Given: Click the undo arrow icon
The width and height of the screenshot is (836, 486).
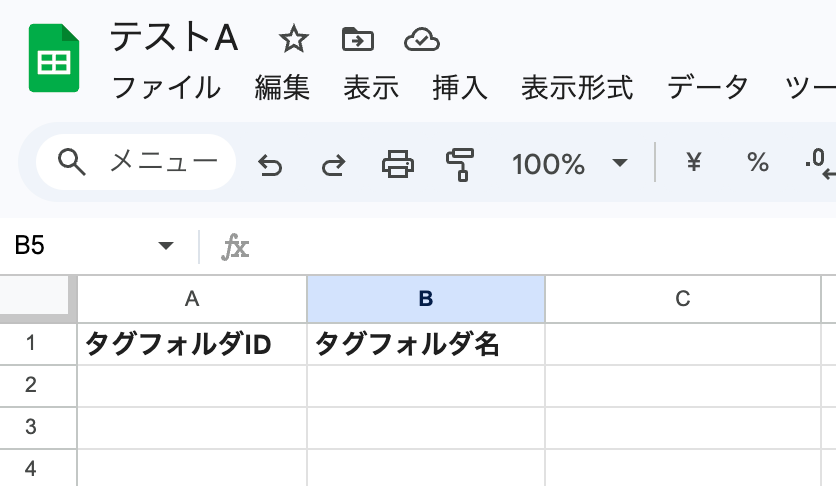Looking at the screenshot, I should tap(270, 164).
